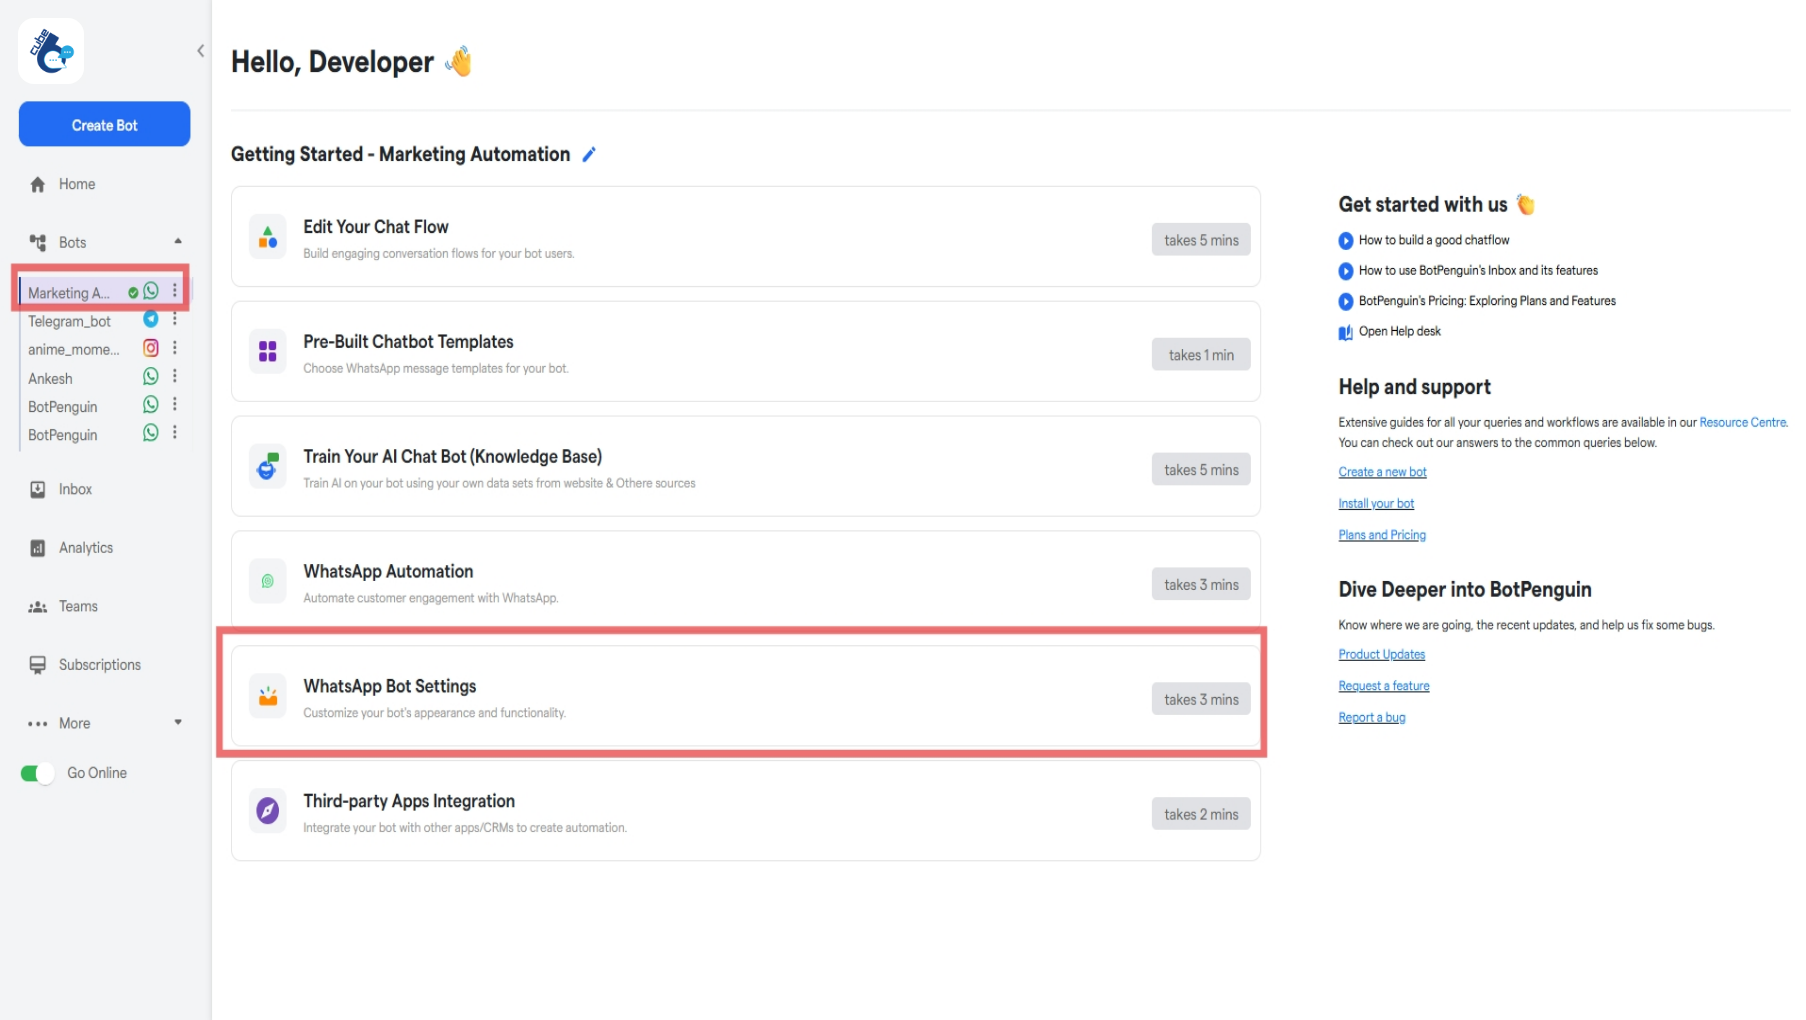The height and width of the screenshot is (1020, 1806).
Task: Open three-dot menu for Telegram_bot
Action: [175, 319]
